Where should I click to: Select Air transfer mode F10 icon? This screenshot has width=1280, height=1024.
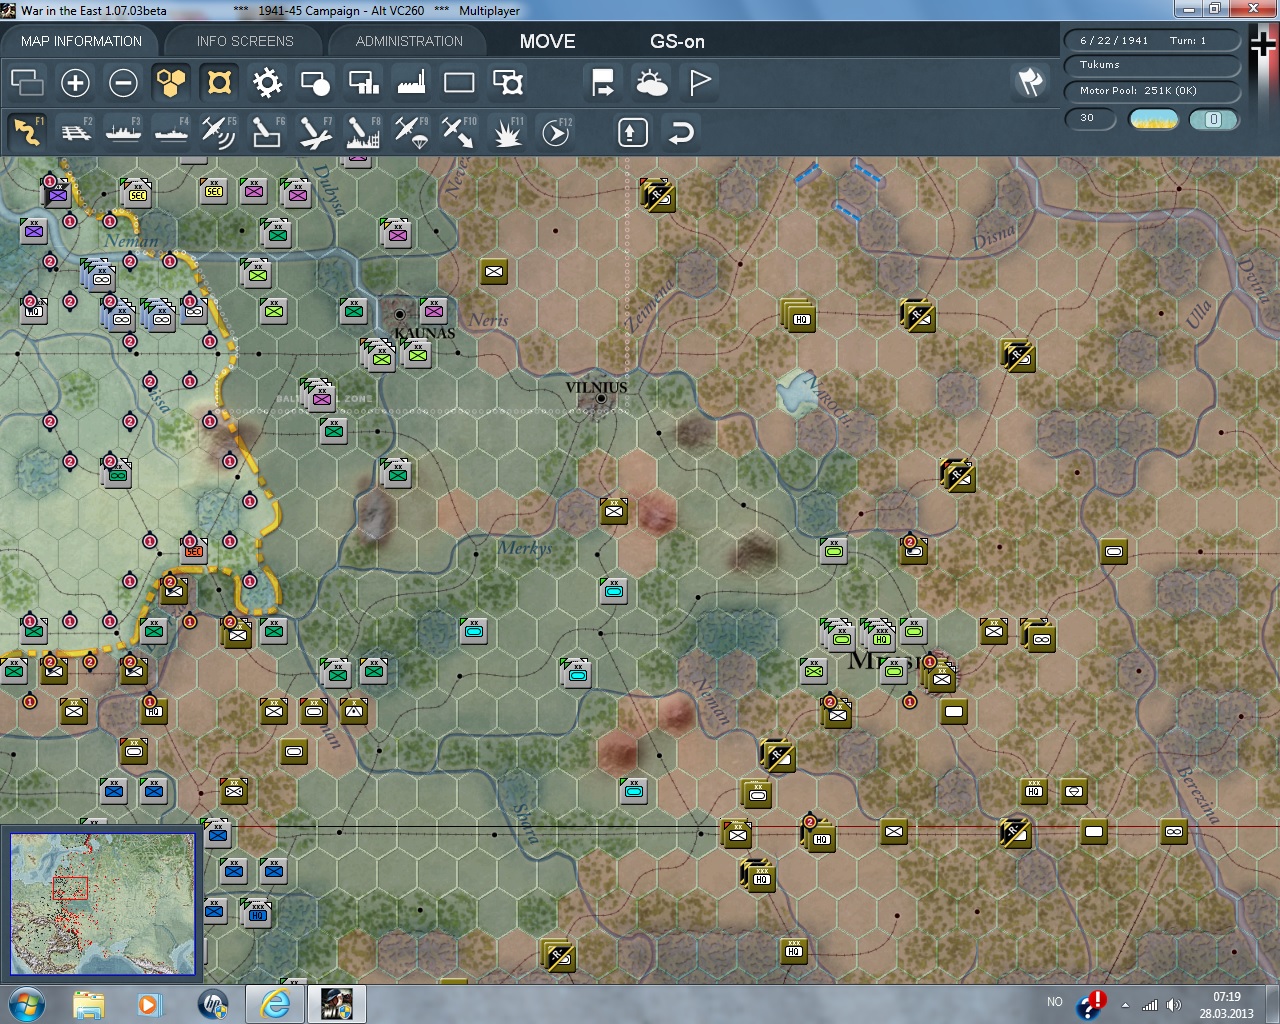459,131
